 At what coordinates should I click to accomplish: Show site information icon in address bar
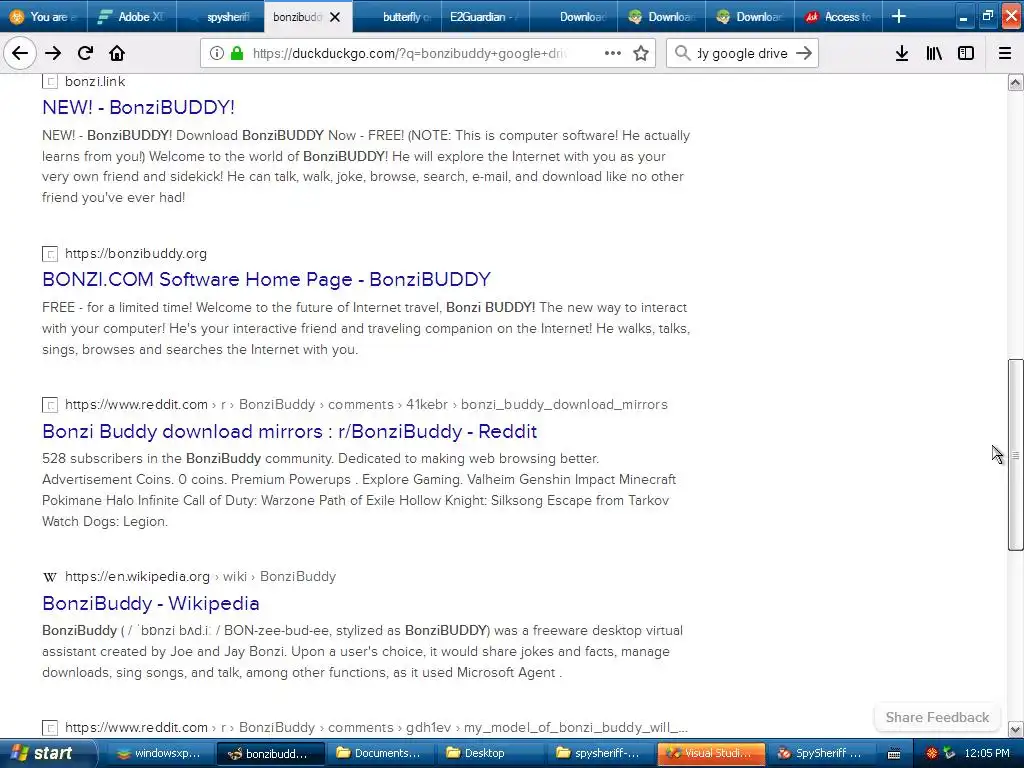217,54
